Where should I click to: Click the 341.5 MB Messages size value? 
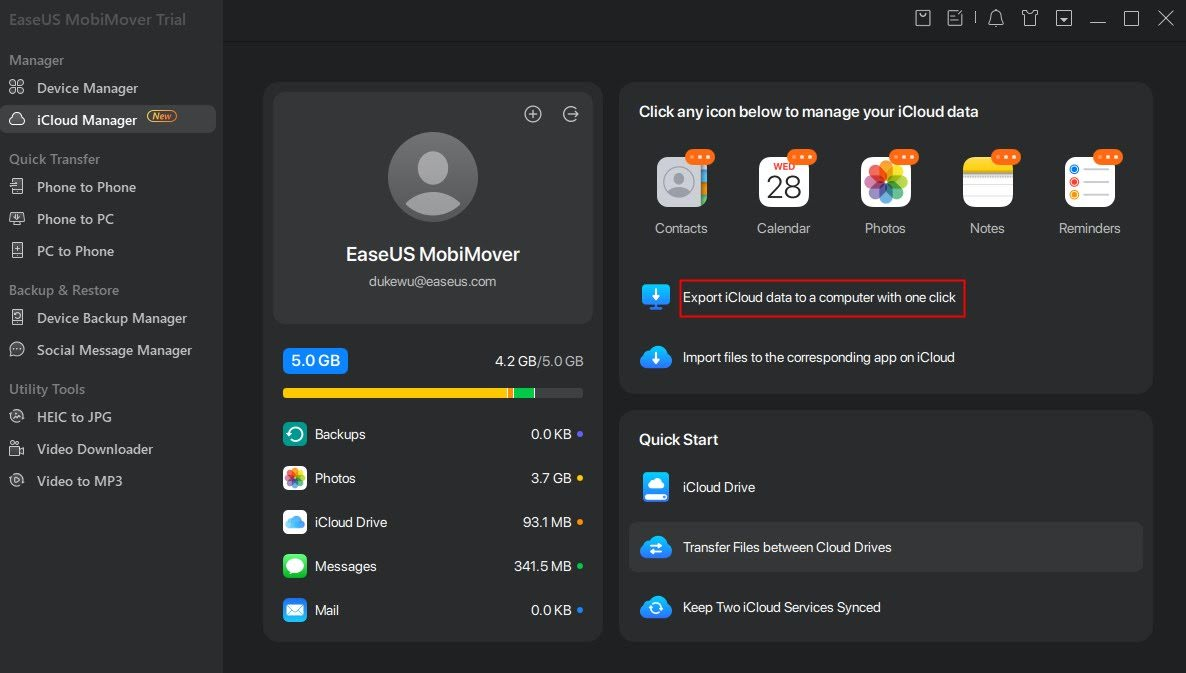542,566
